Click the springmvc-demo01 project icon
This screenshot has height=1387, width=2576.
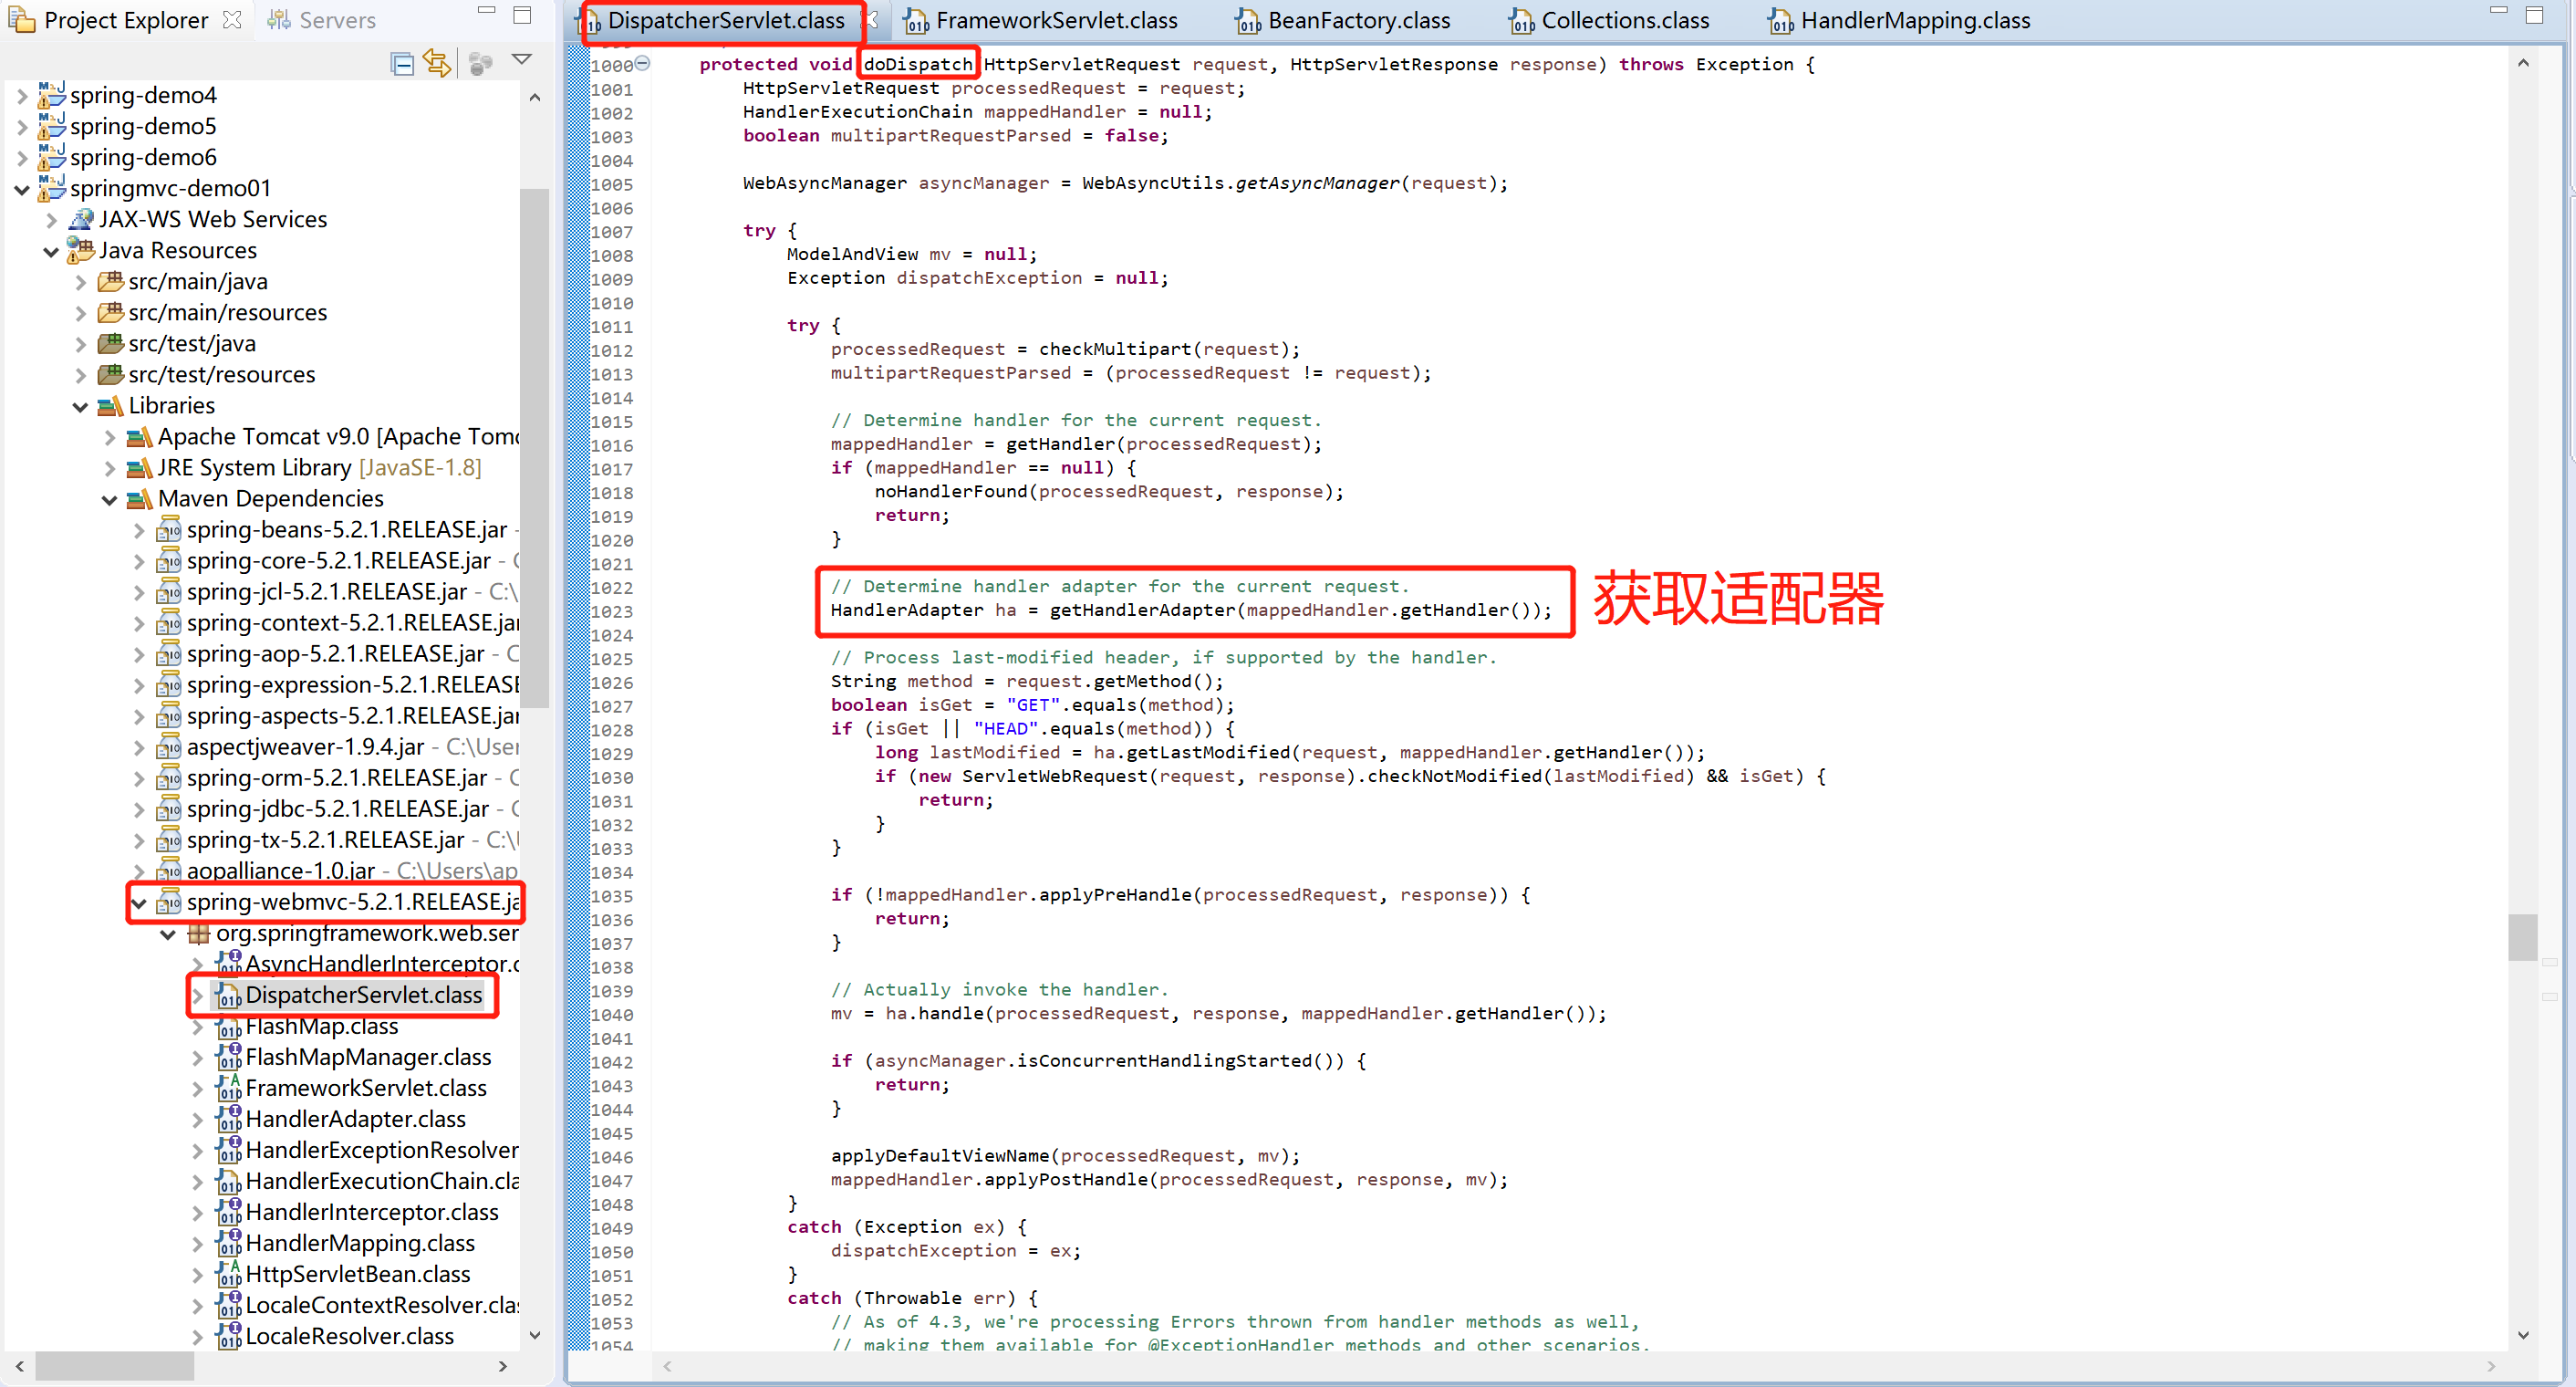coord(52,187)
